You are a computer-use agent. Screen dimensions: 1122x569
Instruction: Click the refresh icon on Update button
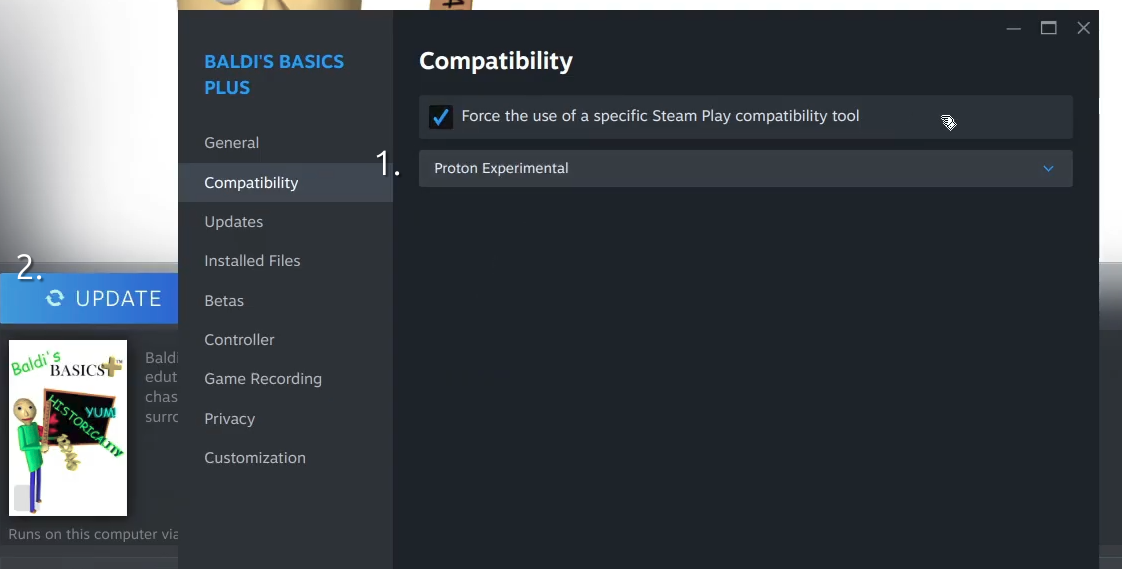click(55, 298)
